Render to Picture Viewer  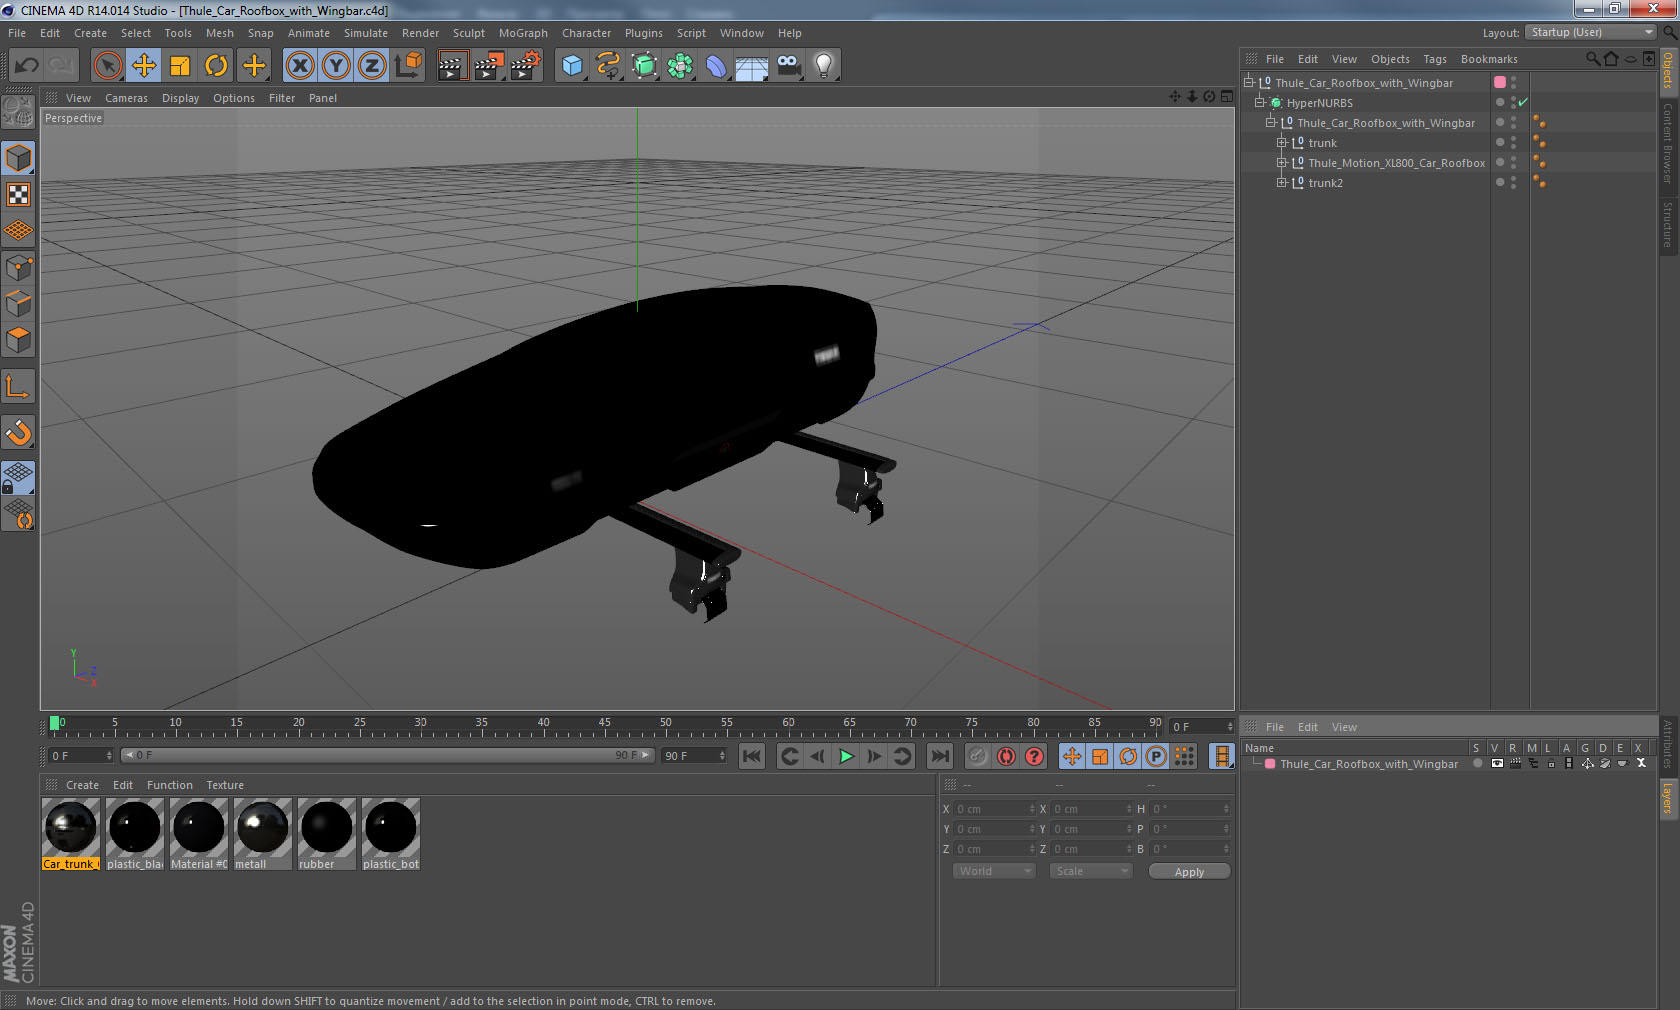pos(489,66)
